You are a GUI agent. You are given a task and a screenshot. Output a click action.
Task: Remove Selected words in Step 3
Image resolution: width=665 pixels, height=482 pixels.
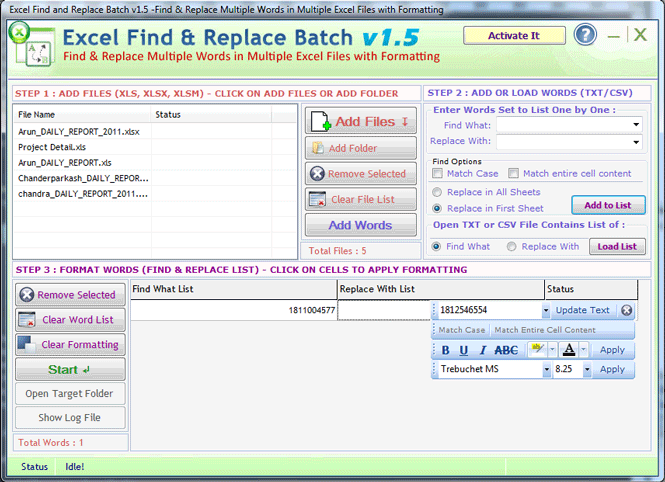point(70,295)
